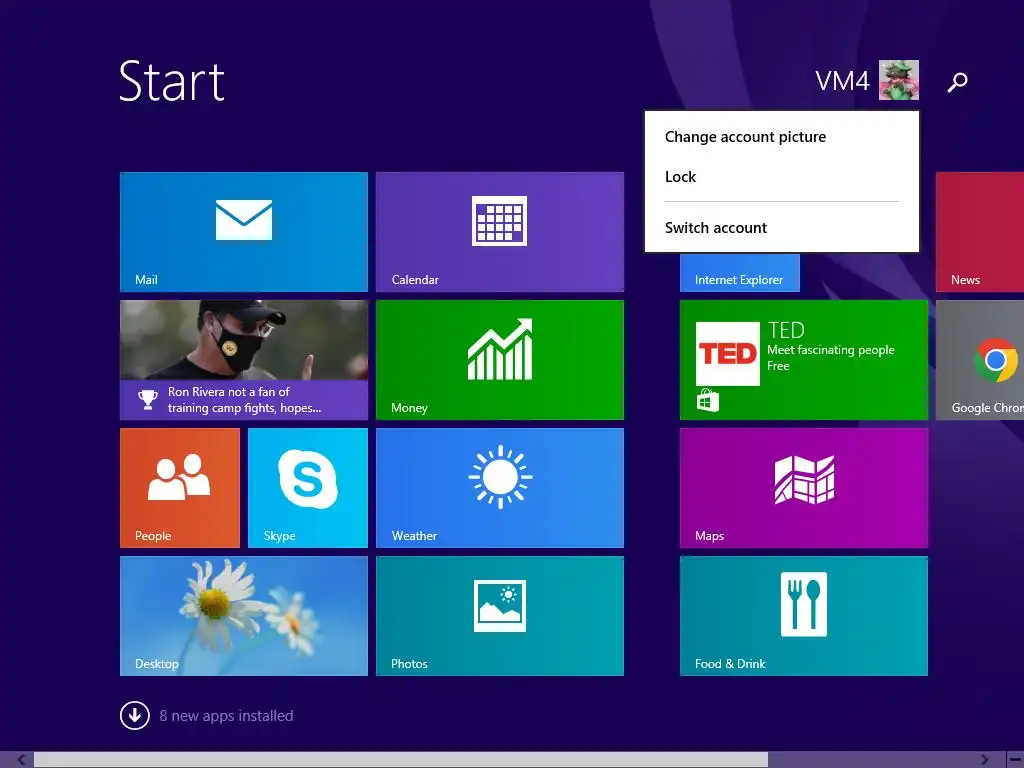Open the People tile

click(180, 488)
